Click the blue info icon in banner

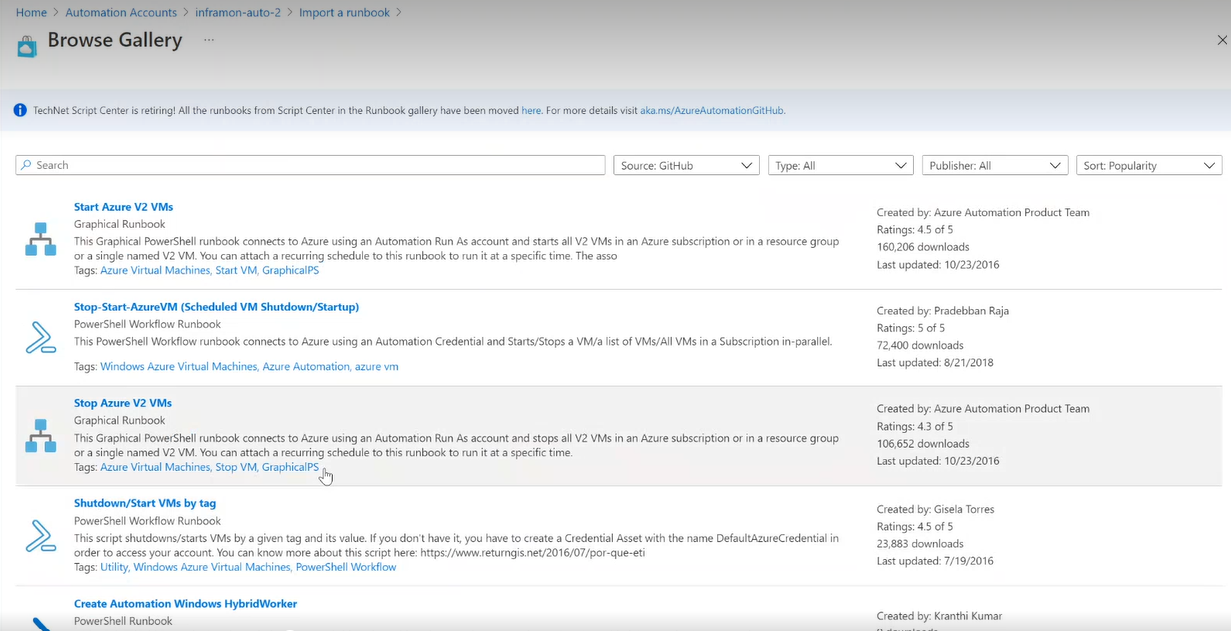point(20,110)
